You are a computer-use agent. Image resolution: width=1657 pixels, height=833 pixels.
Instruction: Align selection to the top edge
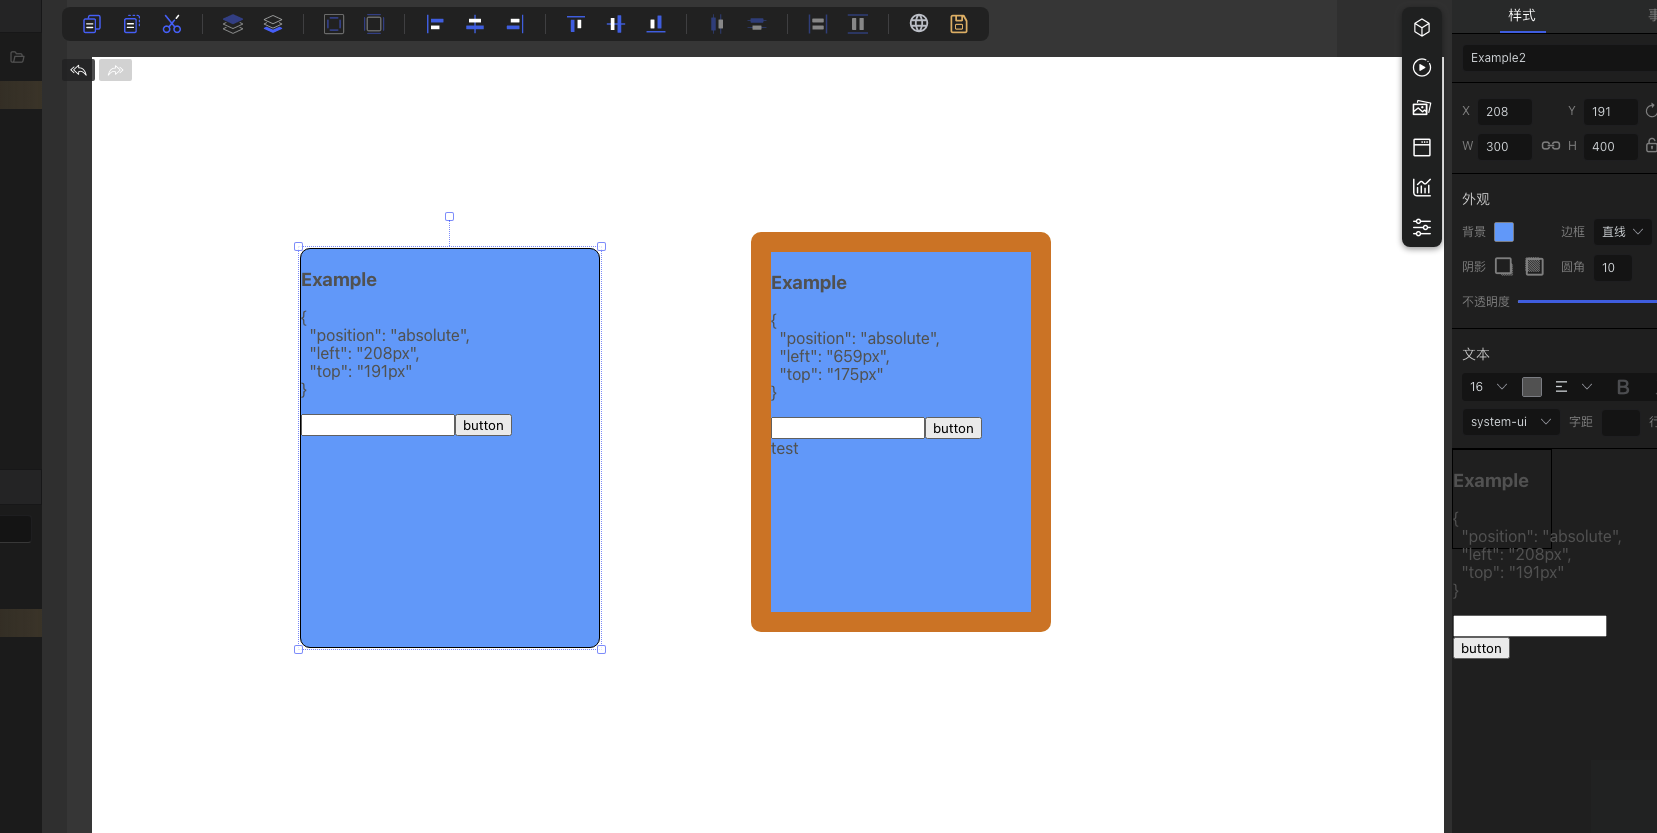[576, 24]
